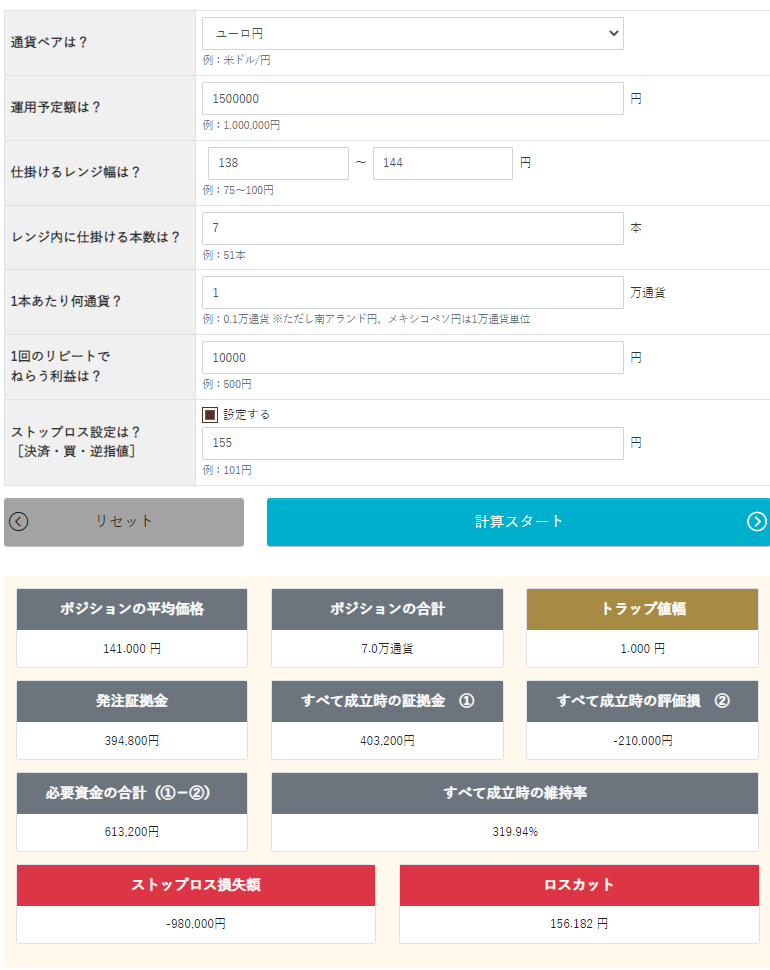Screen dimensions: 770x970
Task: Click the 計算スタート button
Action: point(518,521)
